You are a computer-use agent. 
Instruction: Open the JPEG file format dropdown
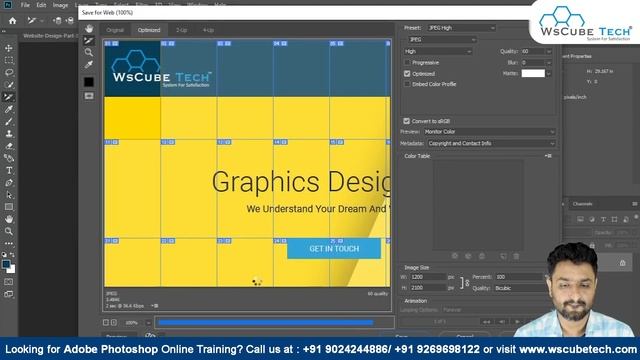tap(442, 40)
